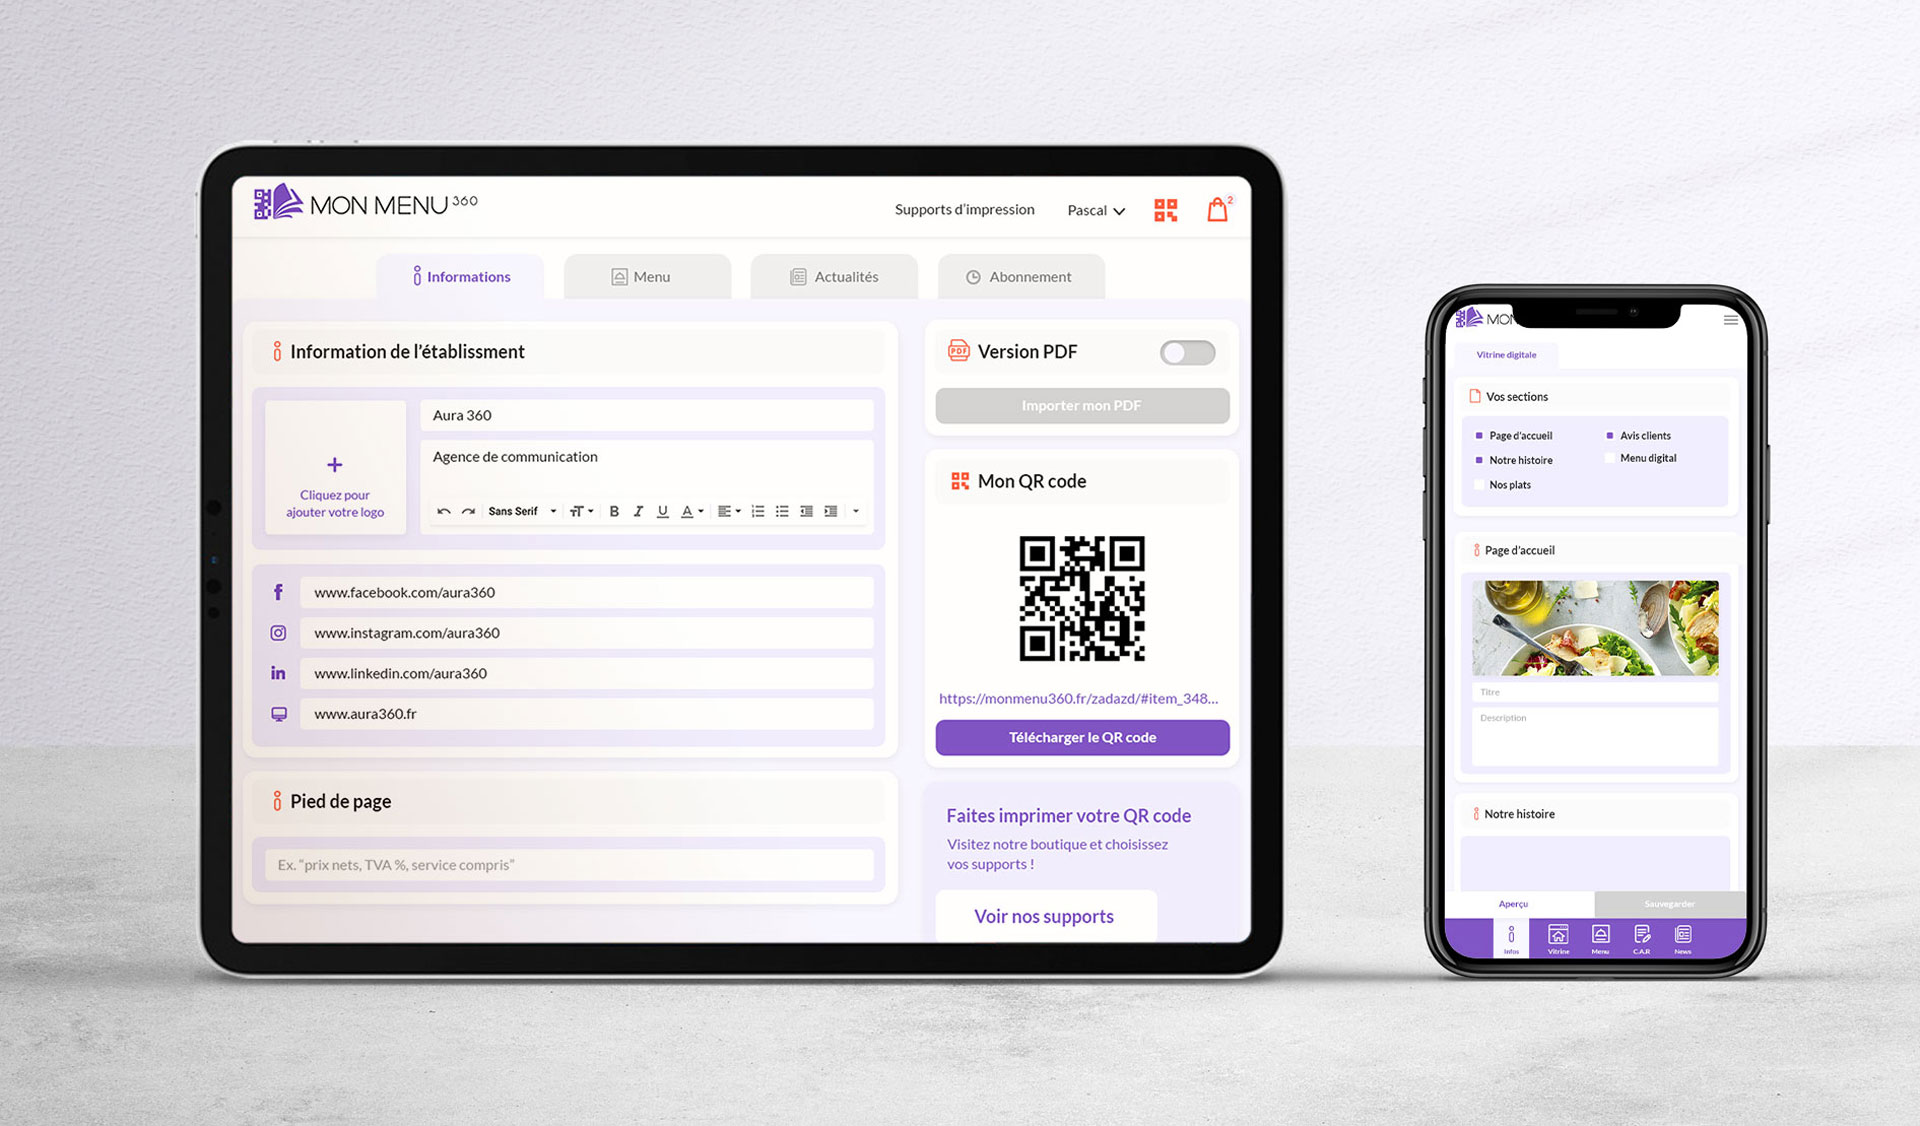Select the Sans Serif font dropdown

(x=523, y=511)
